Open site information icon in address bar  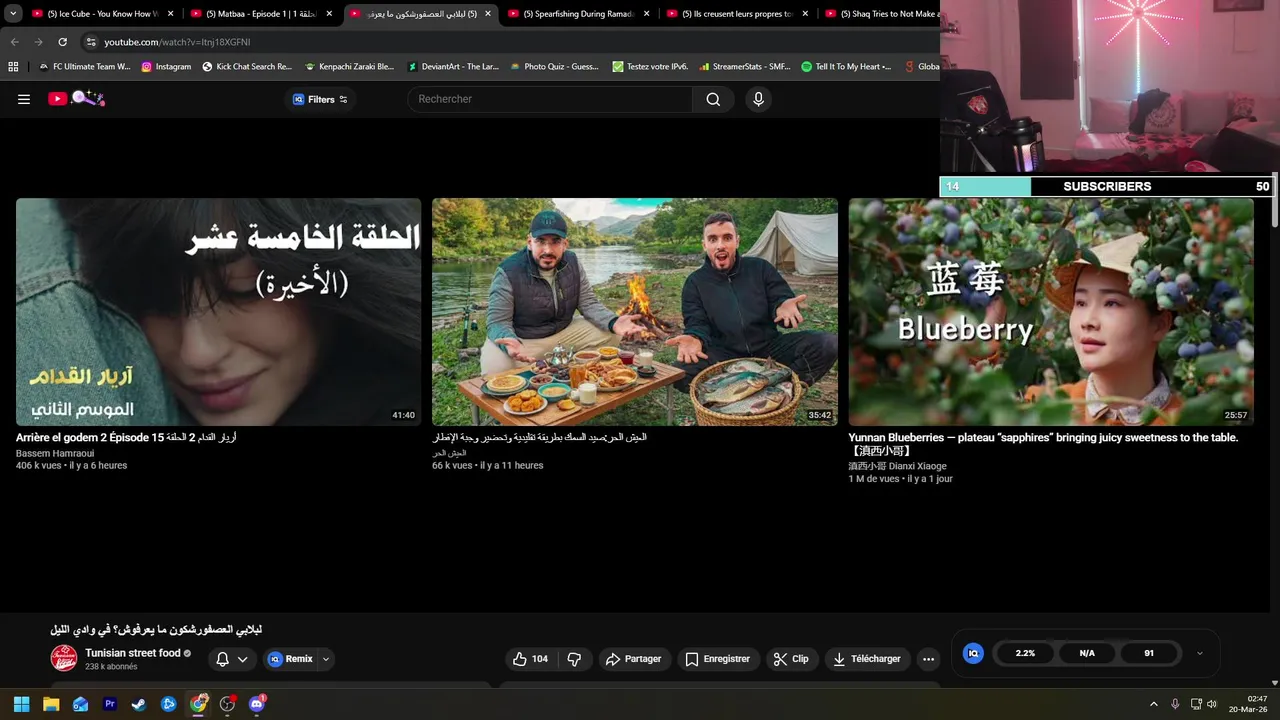(x=91, y=42)
